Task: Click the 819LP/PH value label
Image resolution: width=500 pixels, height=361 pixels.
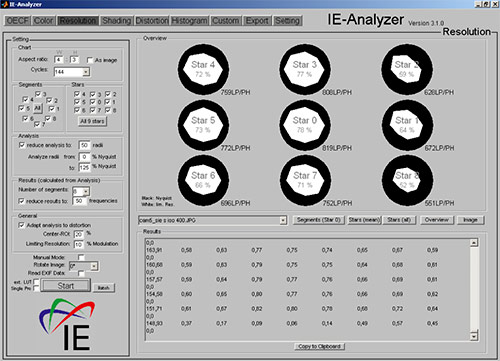Action: tap(337, 148)
